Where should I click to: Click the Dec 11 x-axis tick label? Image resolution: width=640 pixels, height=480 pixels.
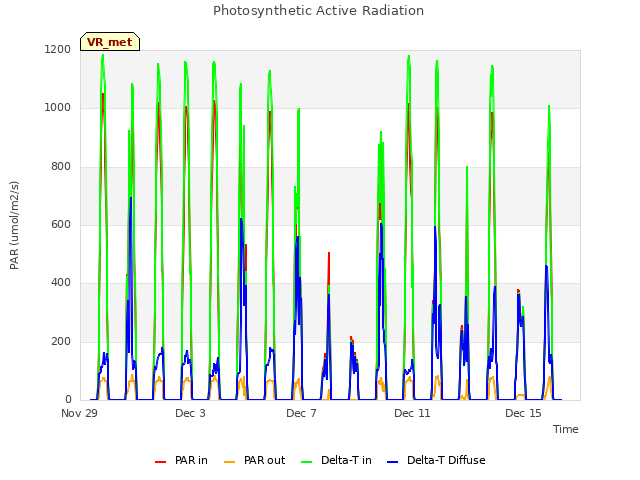point(412,413)
